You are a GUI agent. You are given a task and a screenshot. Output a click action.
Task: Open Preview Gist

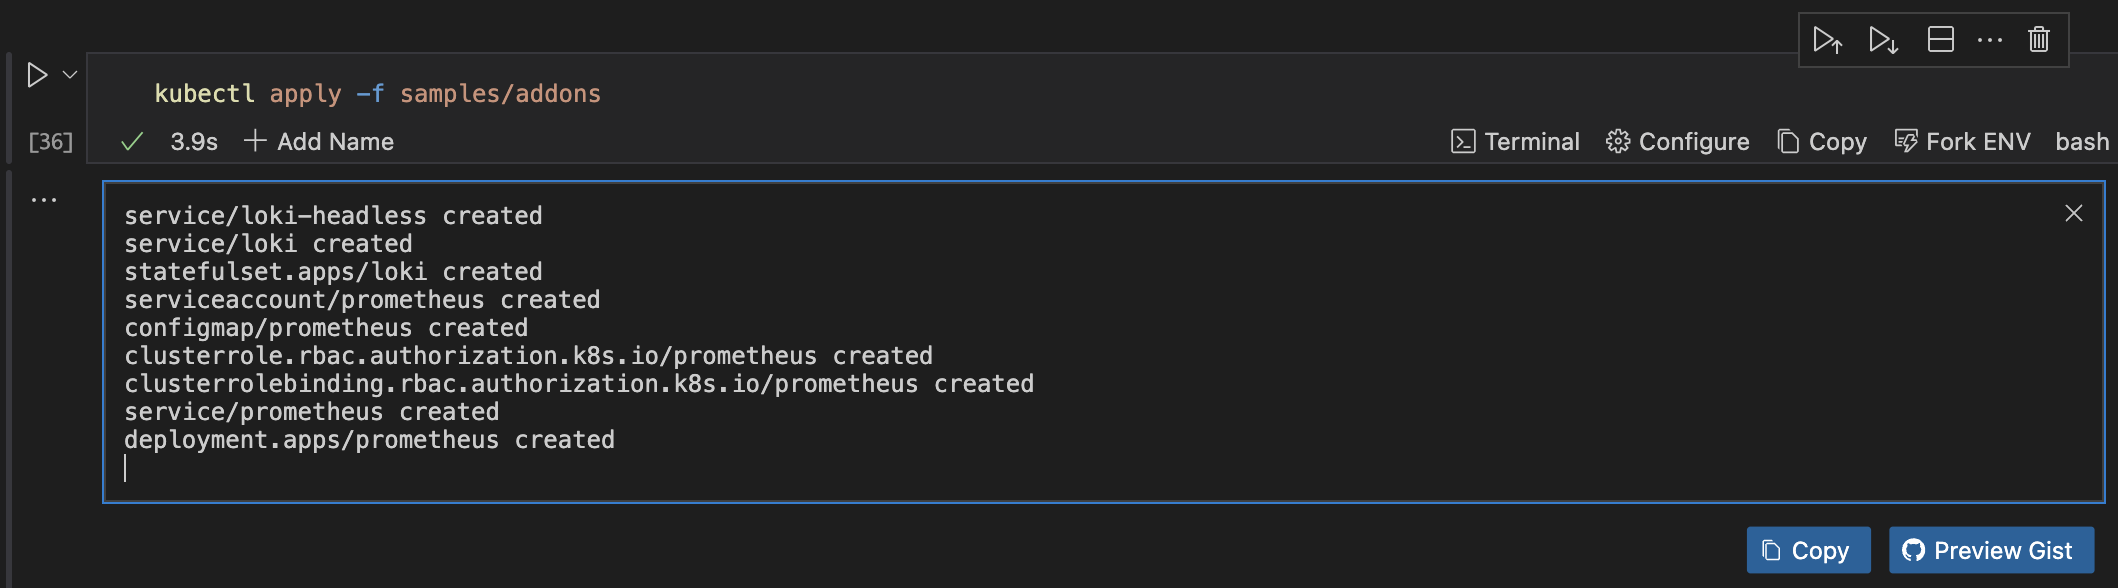pyautogui.click(x=1990, y=550)
